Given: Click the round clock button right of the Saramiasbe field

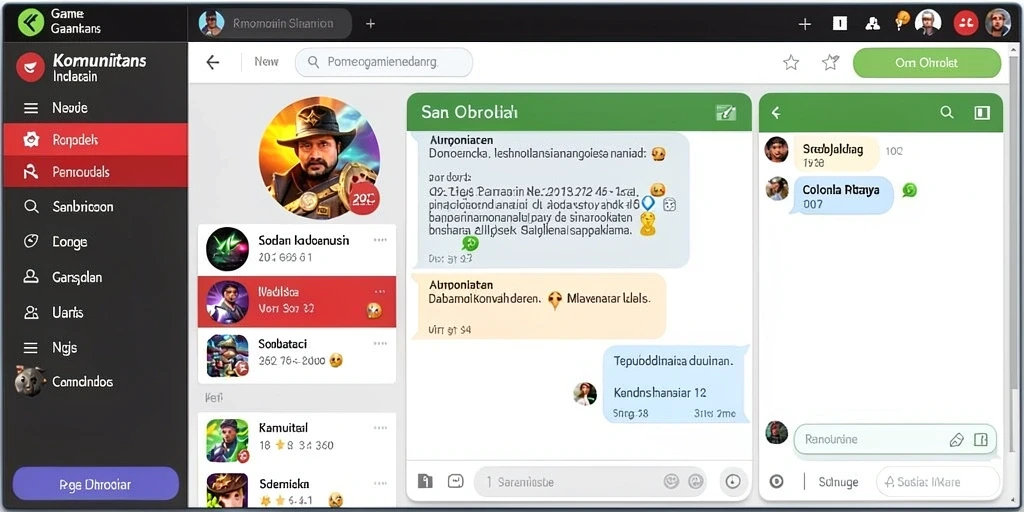Looking at the screenshot, I should tap(733, 481).
